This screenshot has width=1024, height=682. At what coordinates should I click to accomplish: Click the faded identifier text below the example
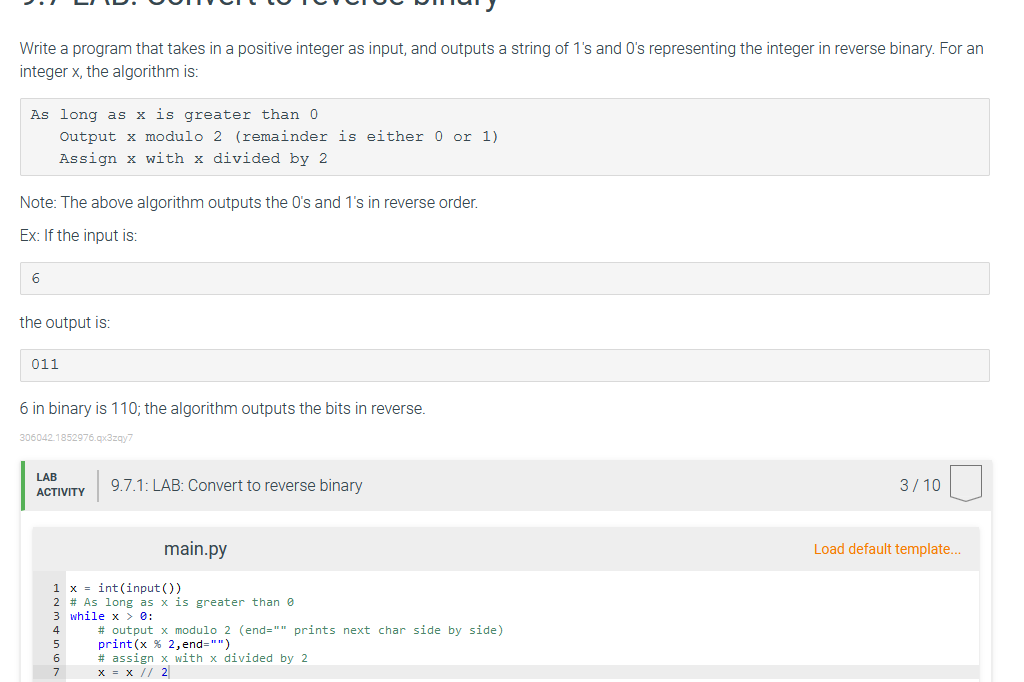(77, 437)
